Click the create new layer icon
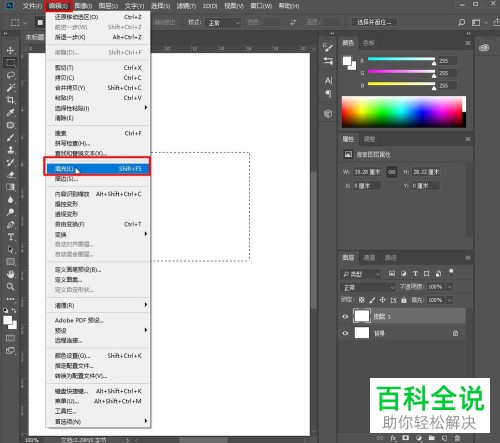500x443 pixels. click(x=444, y=438)
